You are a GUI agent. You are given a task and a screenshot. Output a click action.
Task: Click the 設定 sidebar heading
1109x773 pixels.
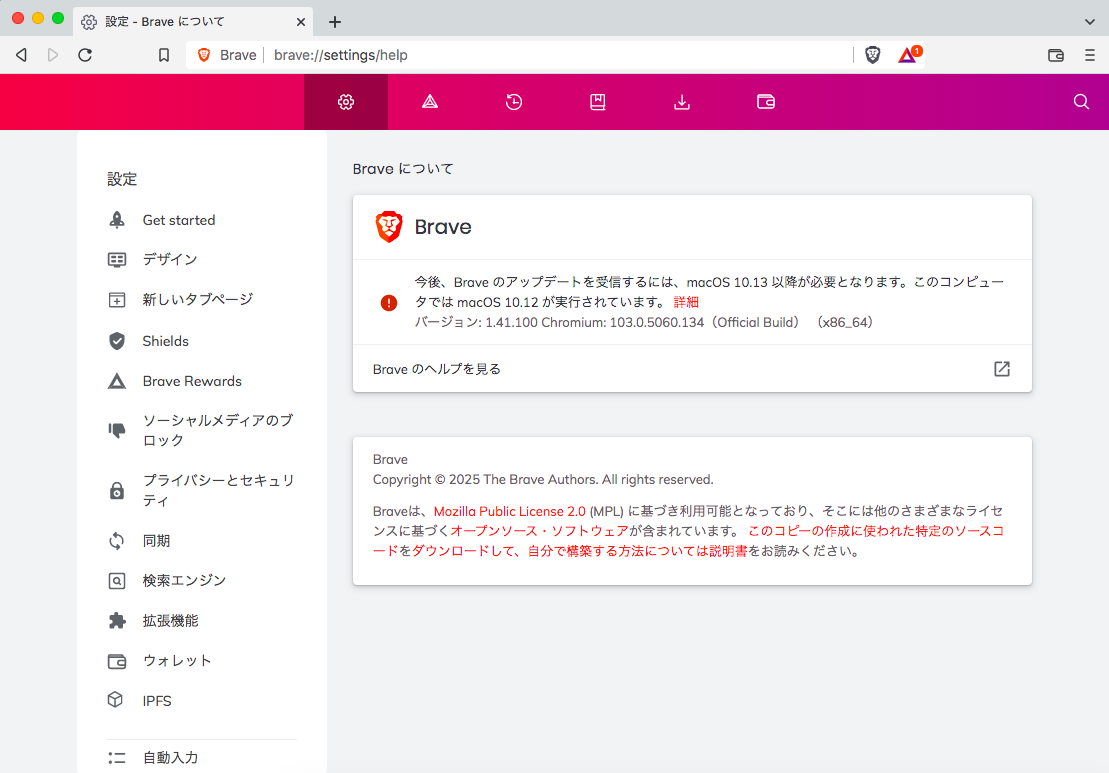(122, 179)
